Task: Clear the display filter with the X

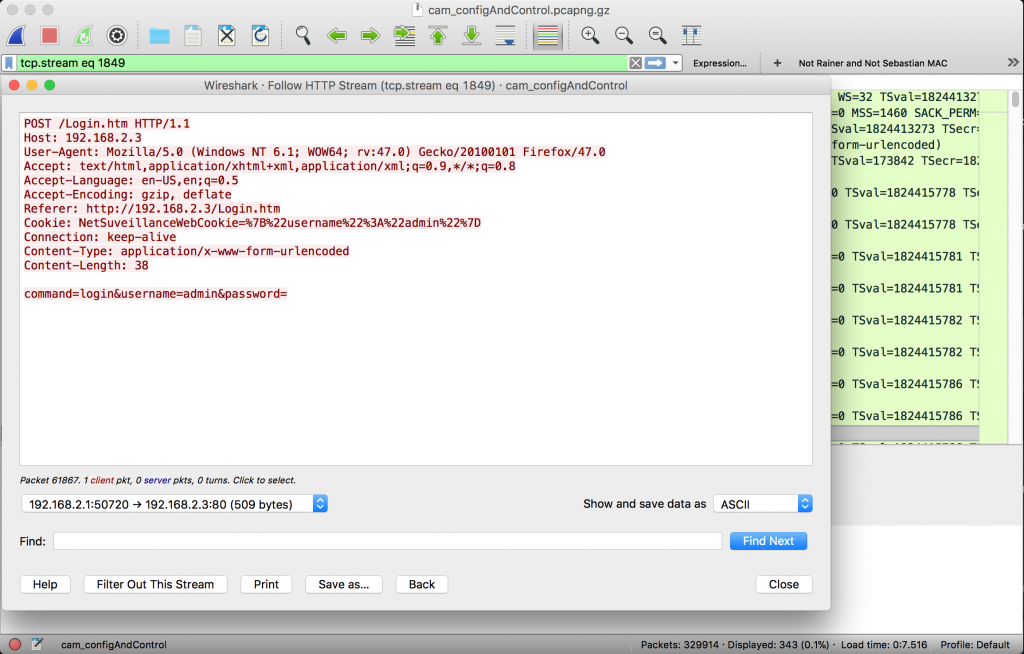Action: pyautogui.click(x=635, y=63)
